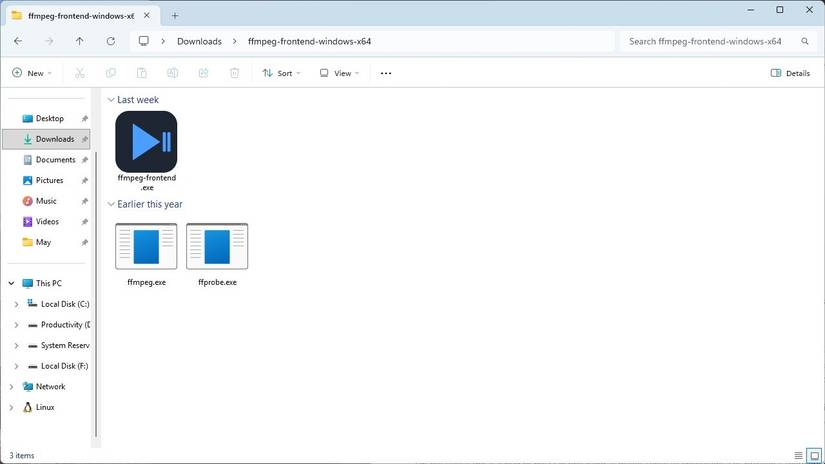
Task: Expand the Local Disk (F:) node
Action: [16, 366]
